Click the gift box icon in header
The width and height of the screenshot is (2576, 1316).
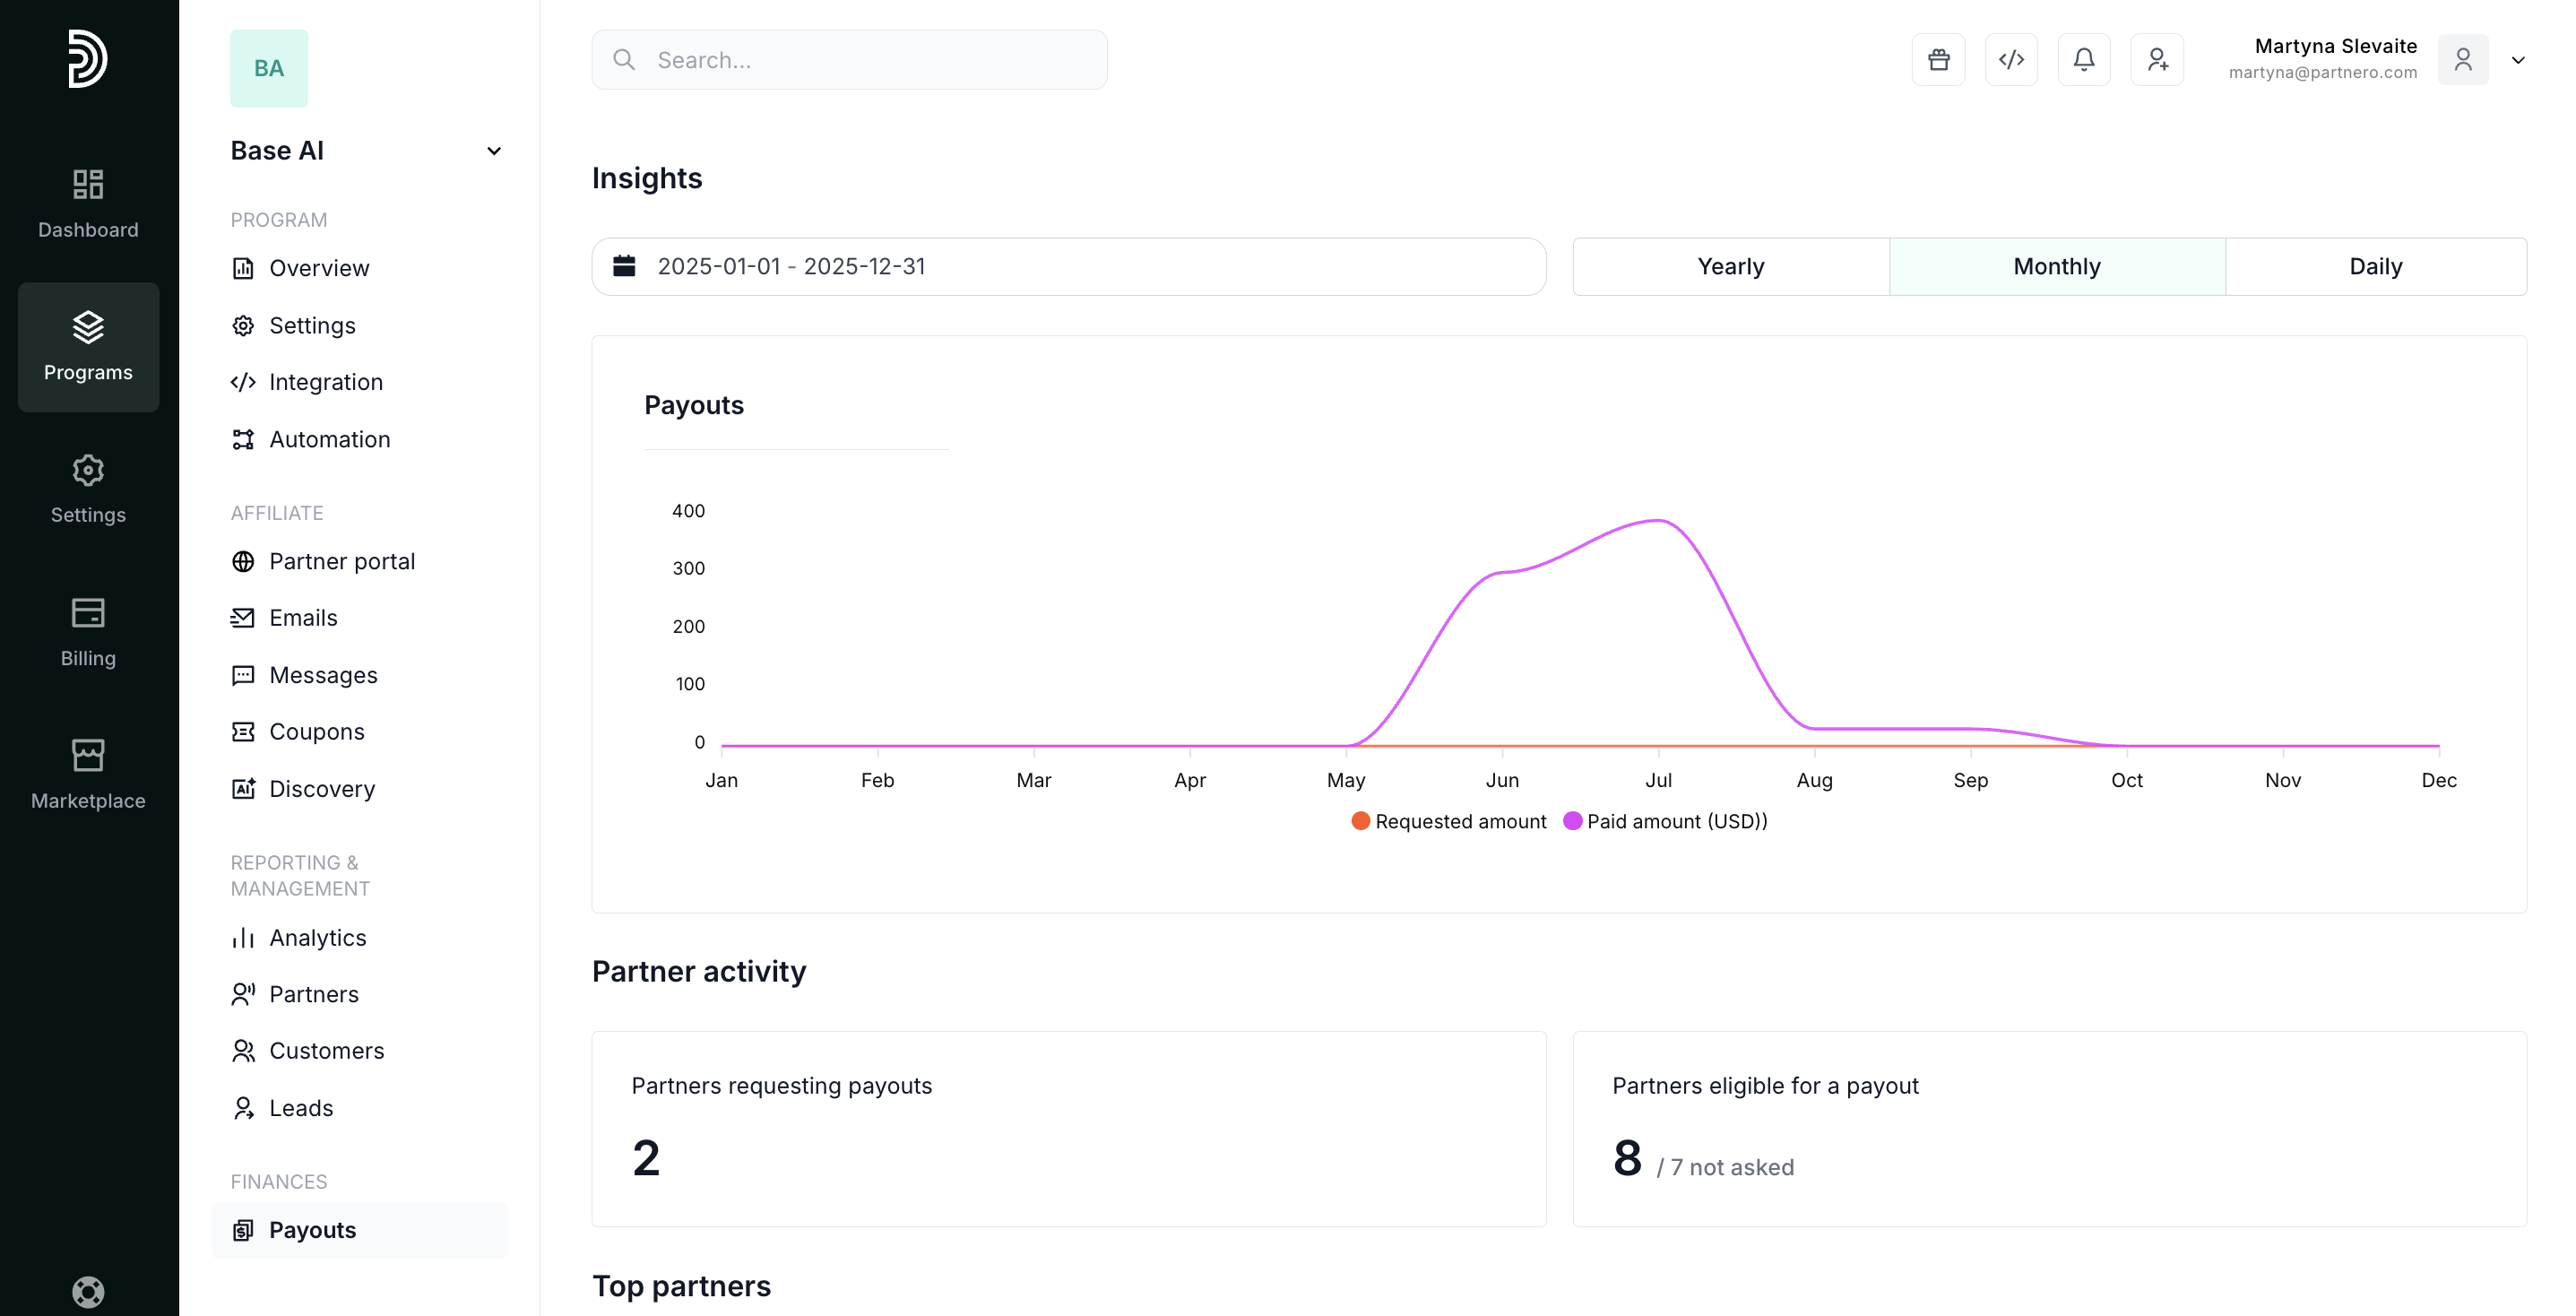point(1938,60)
